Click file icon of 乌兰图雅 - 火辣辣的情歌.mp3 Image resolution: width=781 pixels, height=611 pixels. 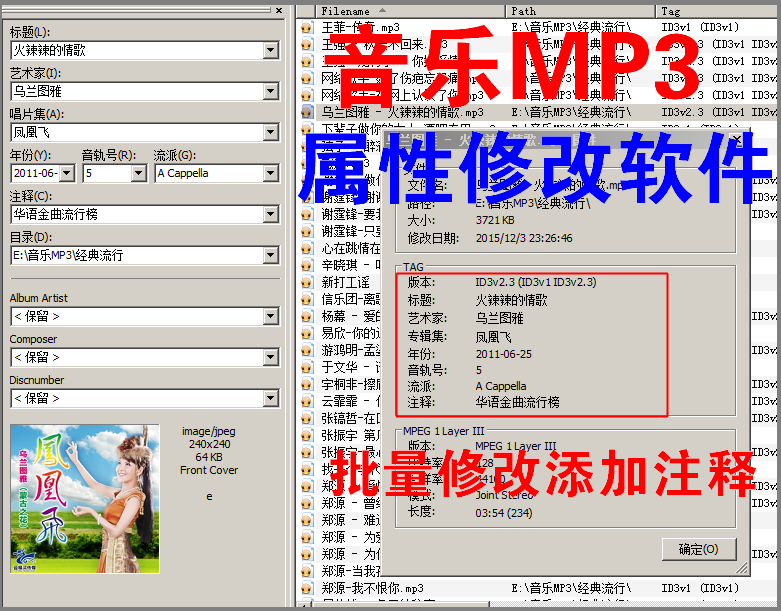point(307,112)
